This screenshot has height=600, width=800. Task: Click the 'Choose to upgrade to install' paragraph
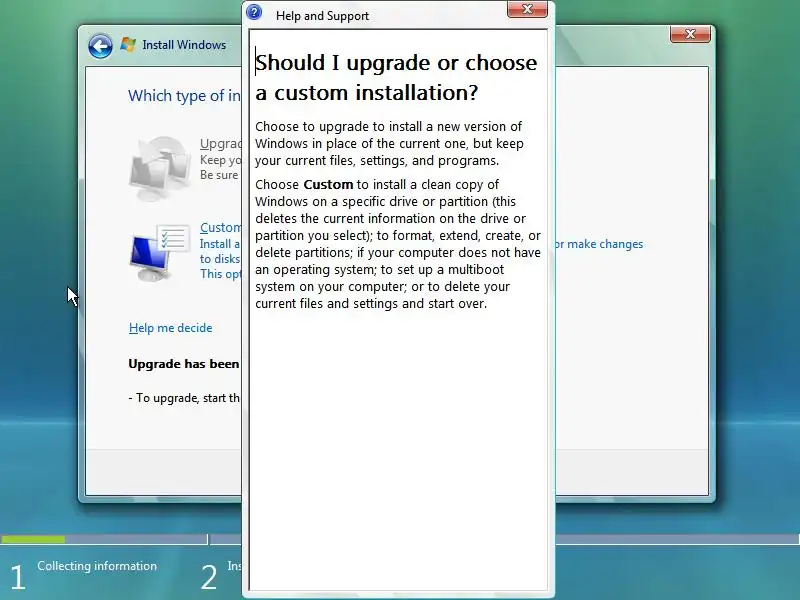coord(389,143)
